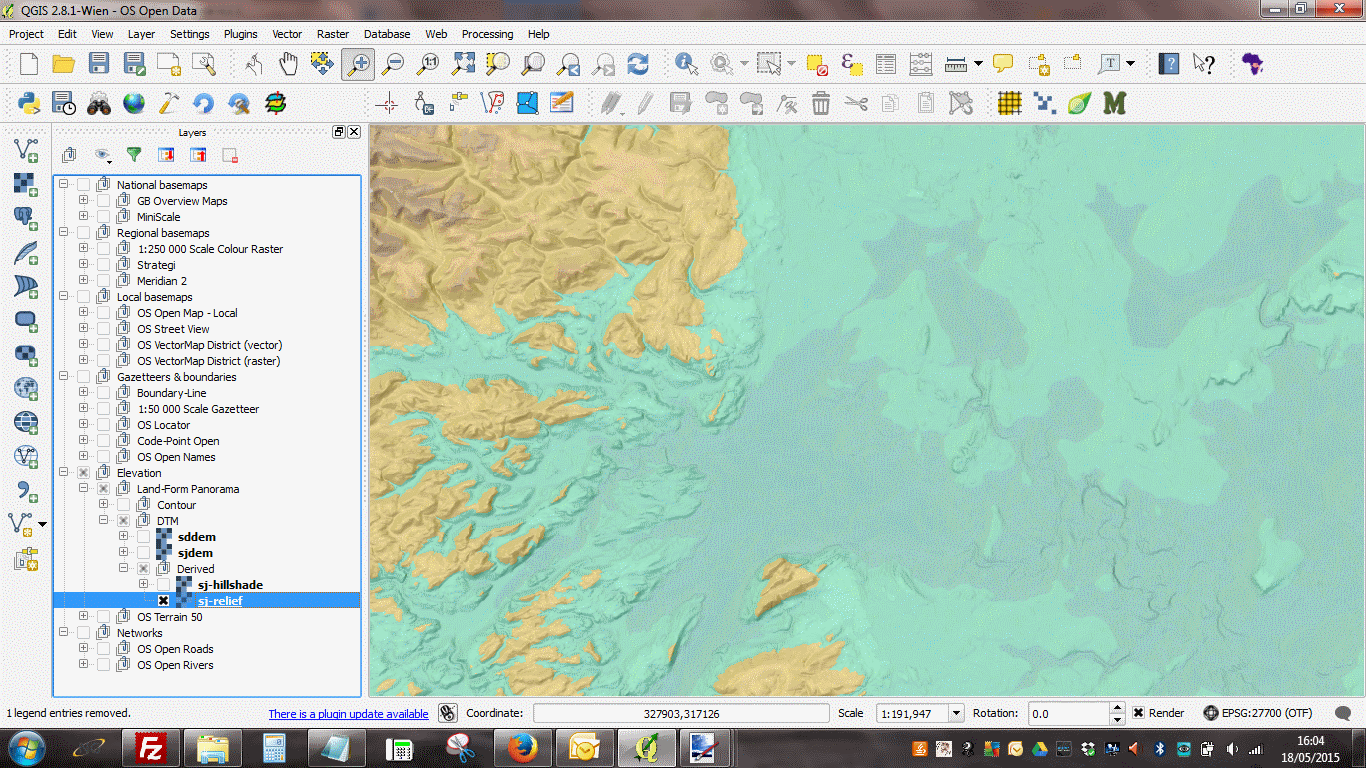Image resolution: width=1366 pixels, height=768 pixels.
Task: Click the Coordinate input field
Action: click(x=681, y=713)
